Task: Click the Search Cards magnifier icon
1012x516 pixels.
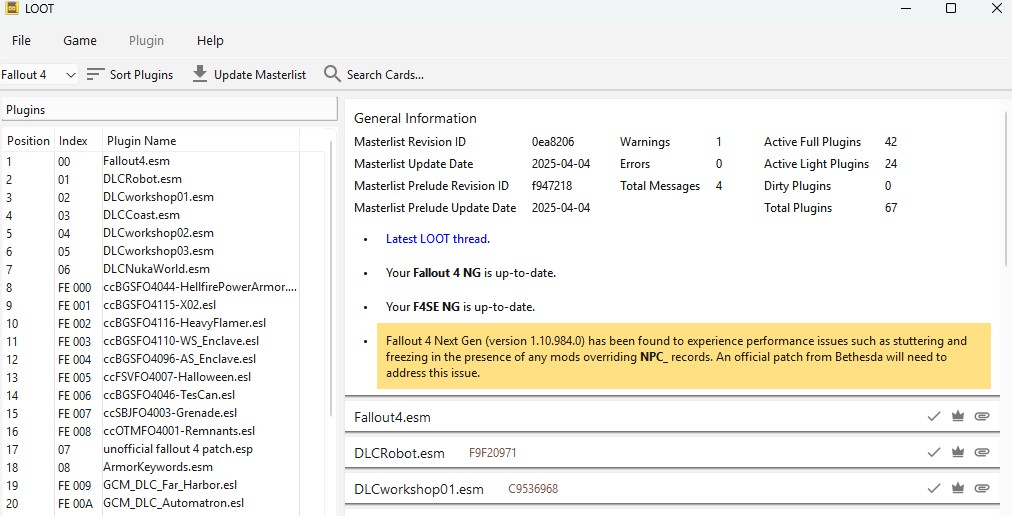Action: pos(332,74)
